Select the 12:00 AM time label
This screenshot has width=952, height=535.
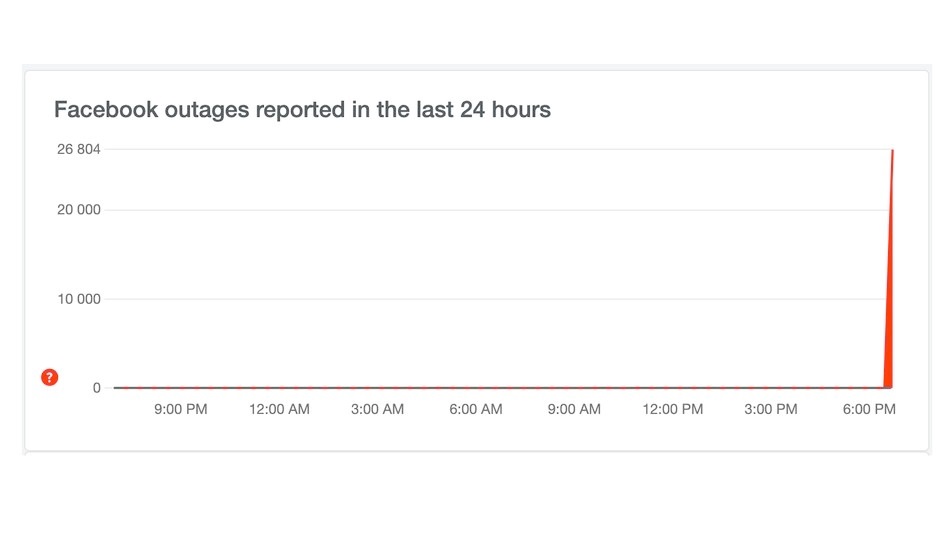click(x=279, y=409)
